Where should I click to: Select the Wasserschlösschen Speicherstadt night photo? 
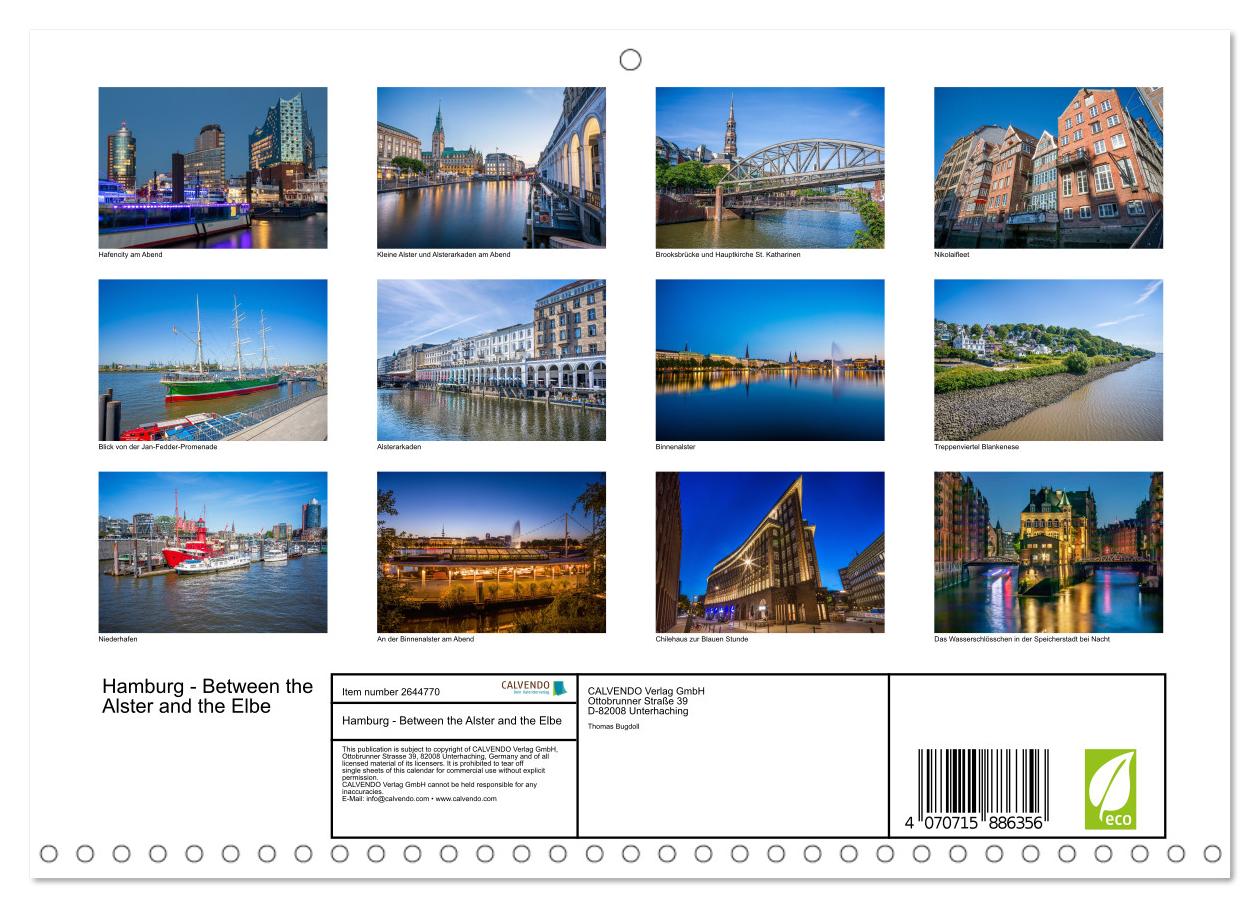(x=1048, y=552)
